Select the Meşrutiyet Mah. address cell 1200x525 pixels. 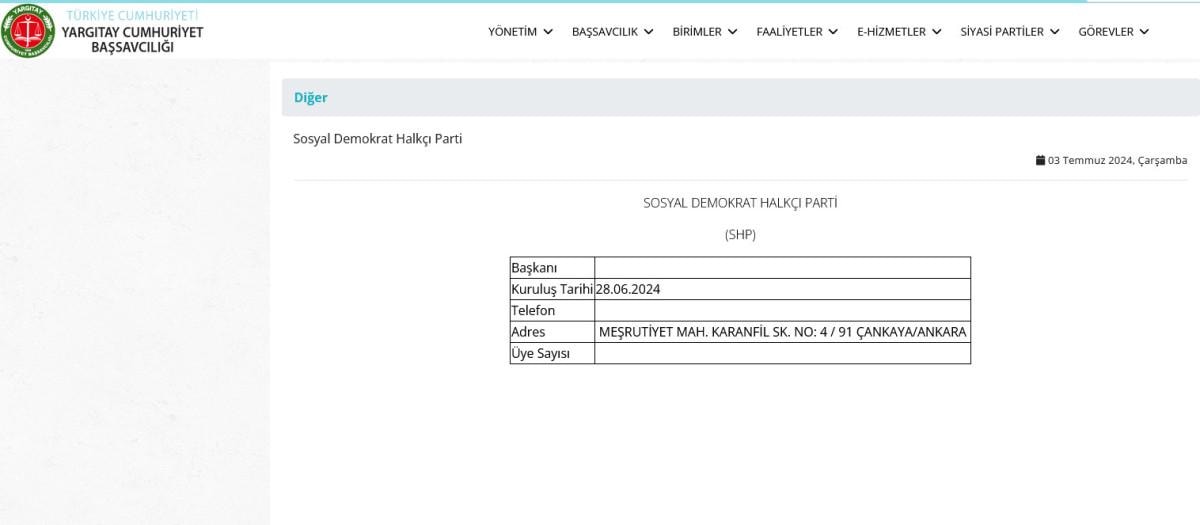(782, 332)
